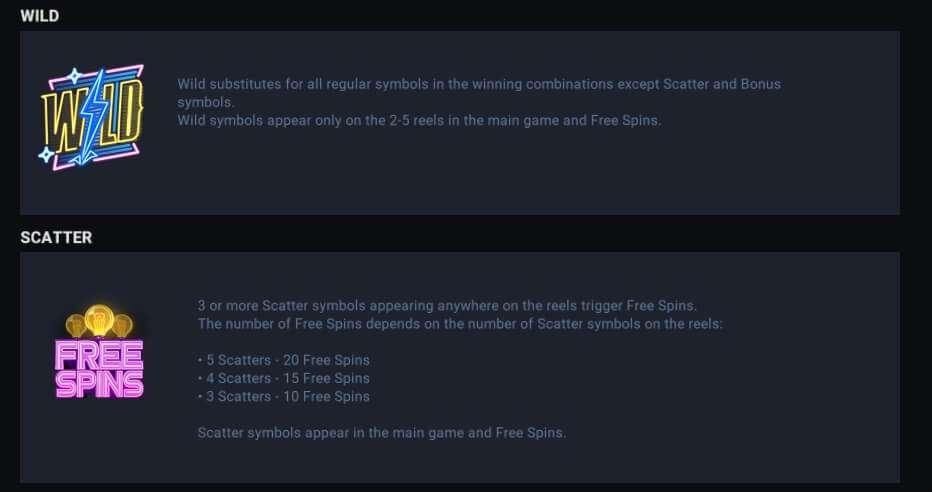Click the 3 Scatters - 10 Free Spins entry
This screenshot has height=492, width=932.
pyautogui.click(x=284, y=396)
